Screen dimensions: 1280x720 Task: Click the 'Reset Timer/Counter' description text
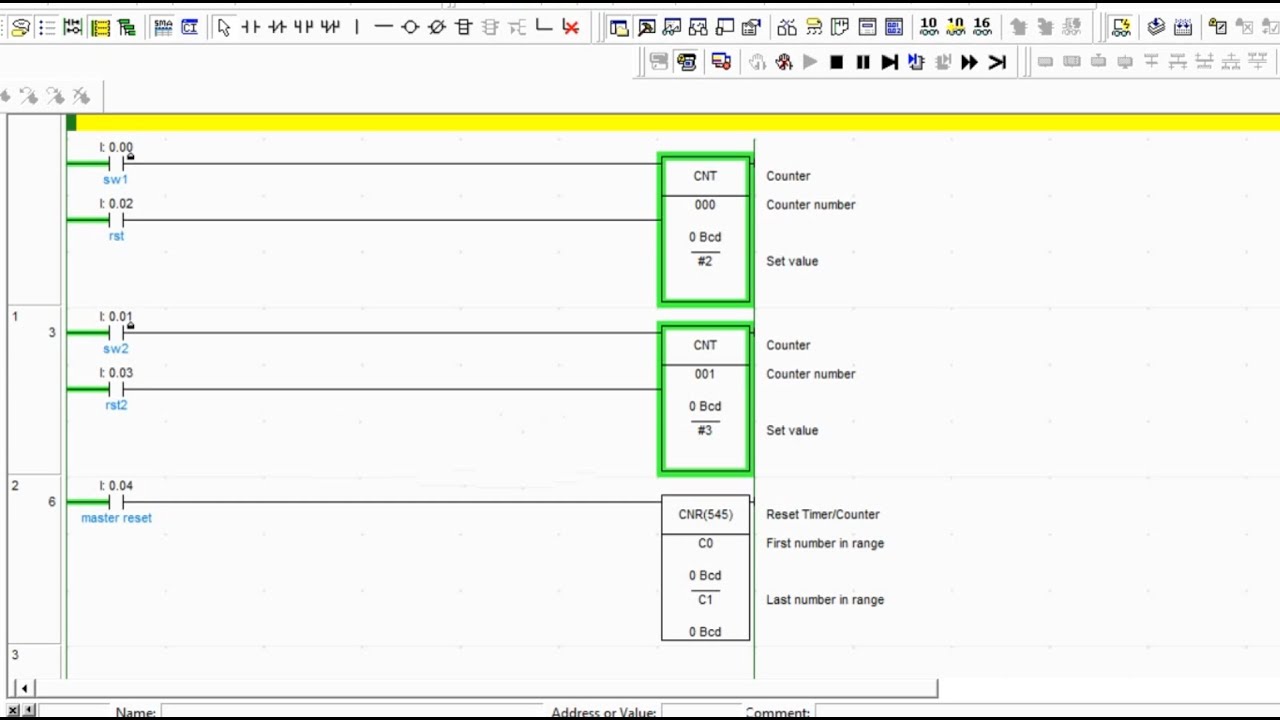[823, 514]
